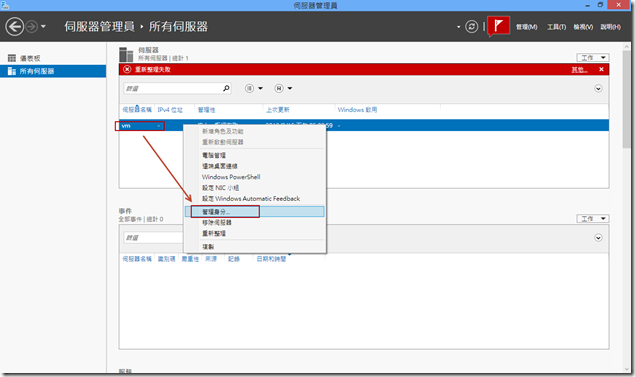Choose 移除伺服器 in the context menu
This screenshot has height=377, width=635.
pyautogui.click(x=217, y=223)
